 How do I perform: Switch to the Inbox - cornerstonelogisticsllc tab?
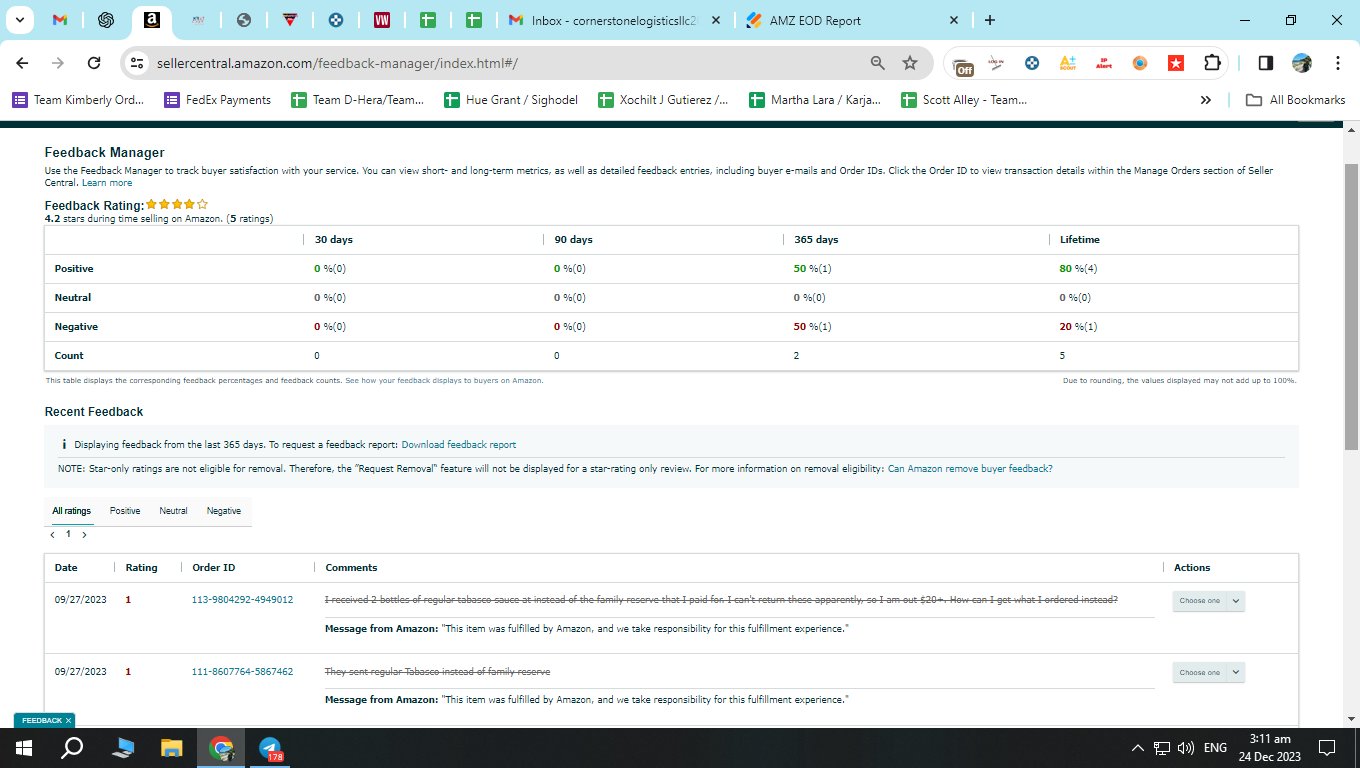(x=613, y=20)
